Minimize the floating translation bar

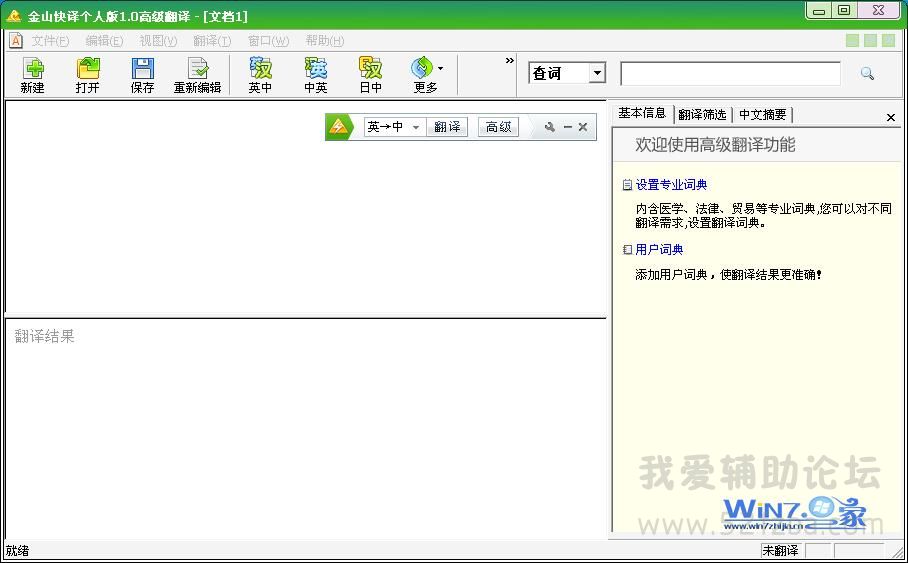pos(568,127)
